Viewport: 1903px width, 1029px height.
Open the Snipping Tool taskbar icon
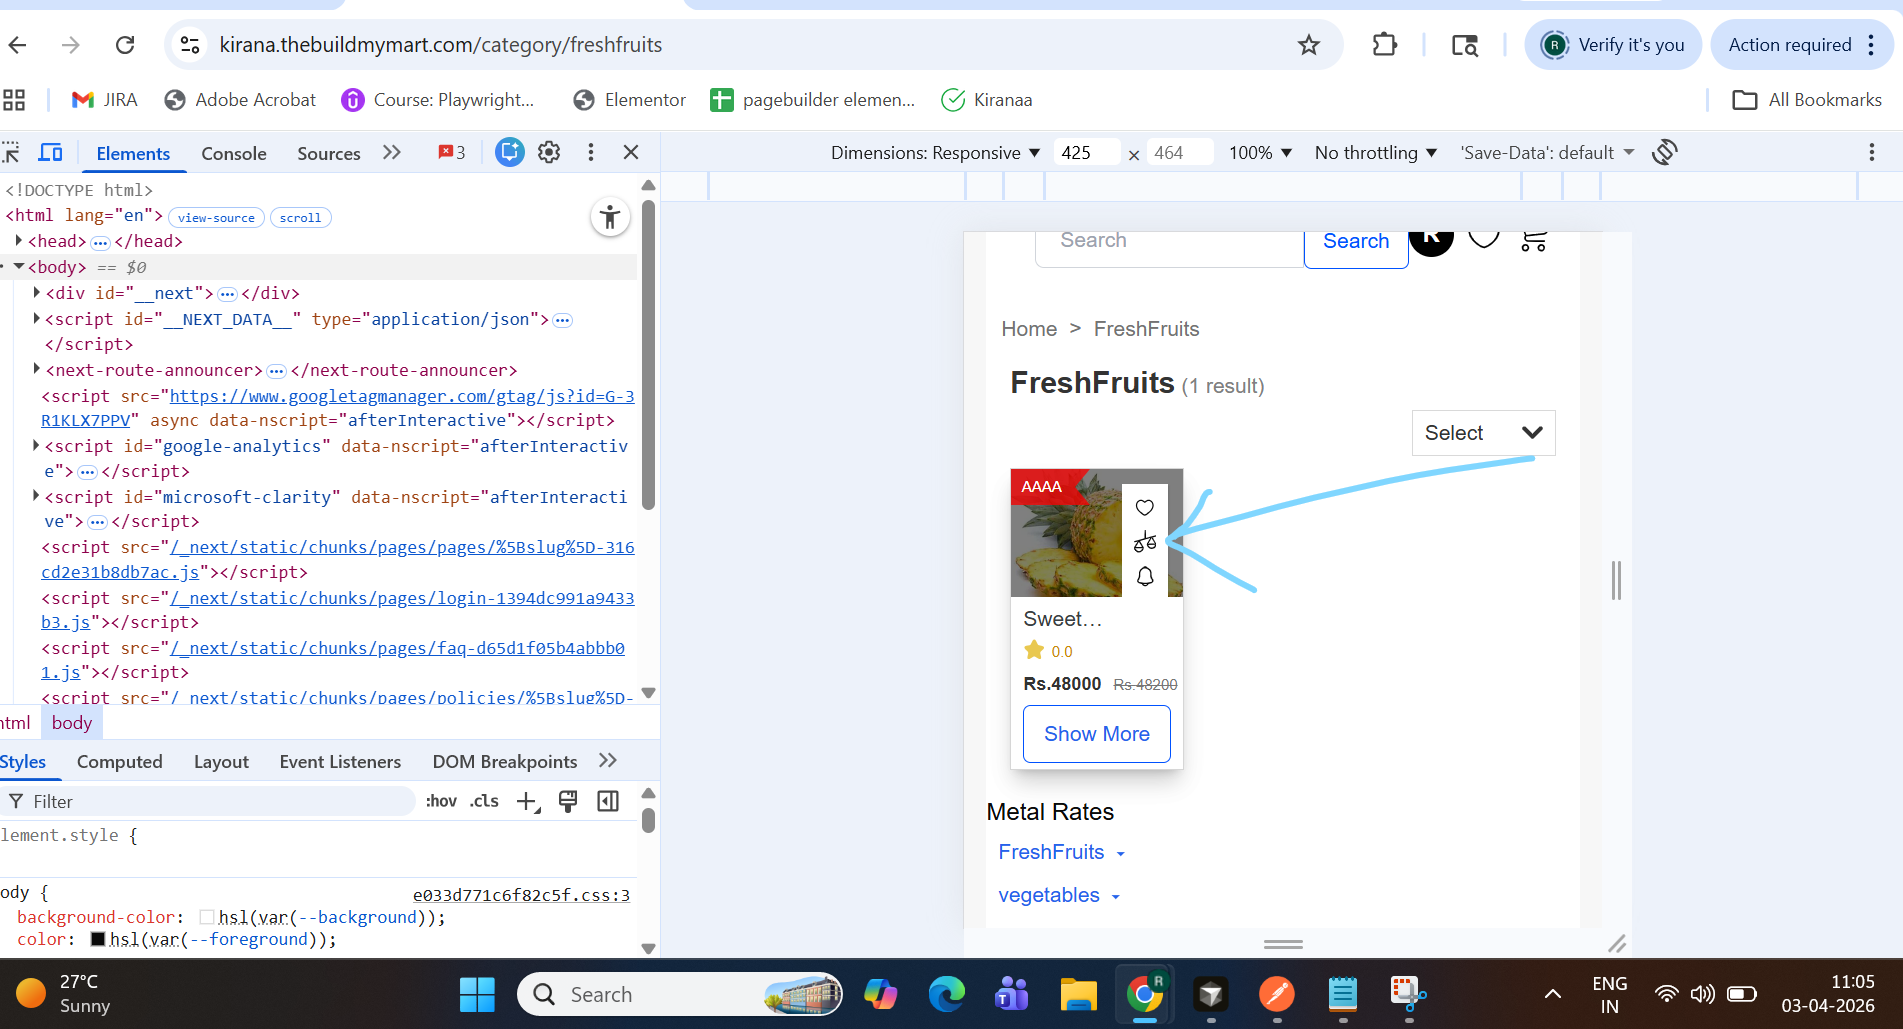[x=1408, y=994]
